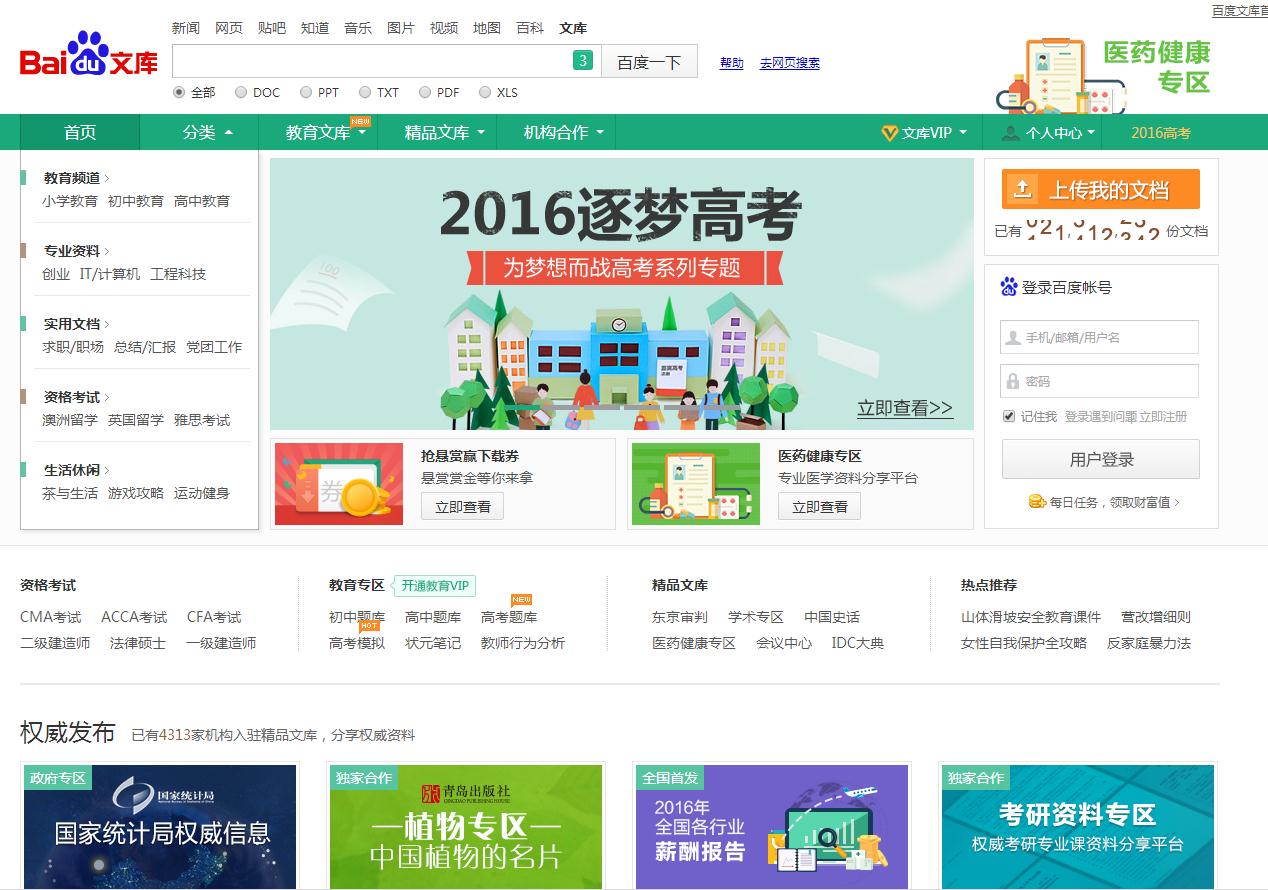Click the 用户登录 login button
The height and width of the screenshot is (890, 1268).
pyautogui.click(x=1100, y=460)
